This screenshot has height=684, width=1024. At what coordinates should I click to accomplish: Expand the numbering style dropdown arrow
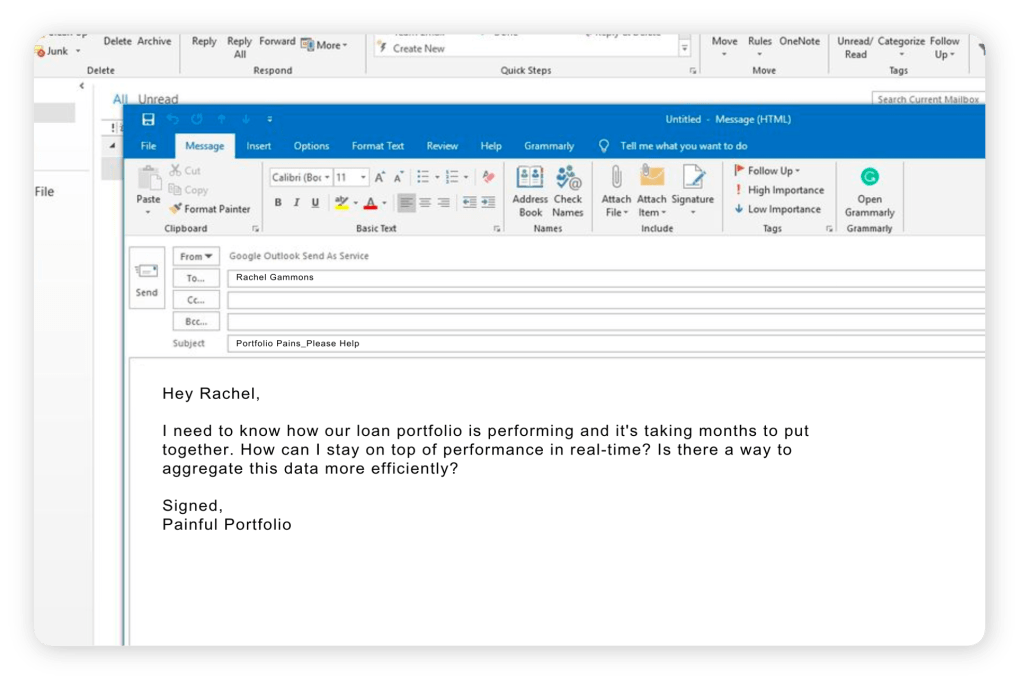[466, 177]
